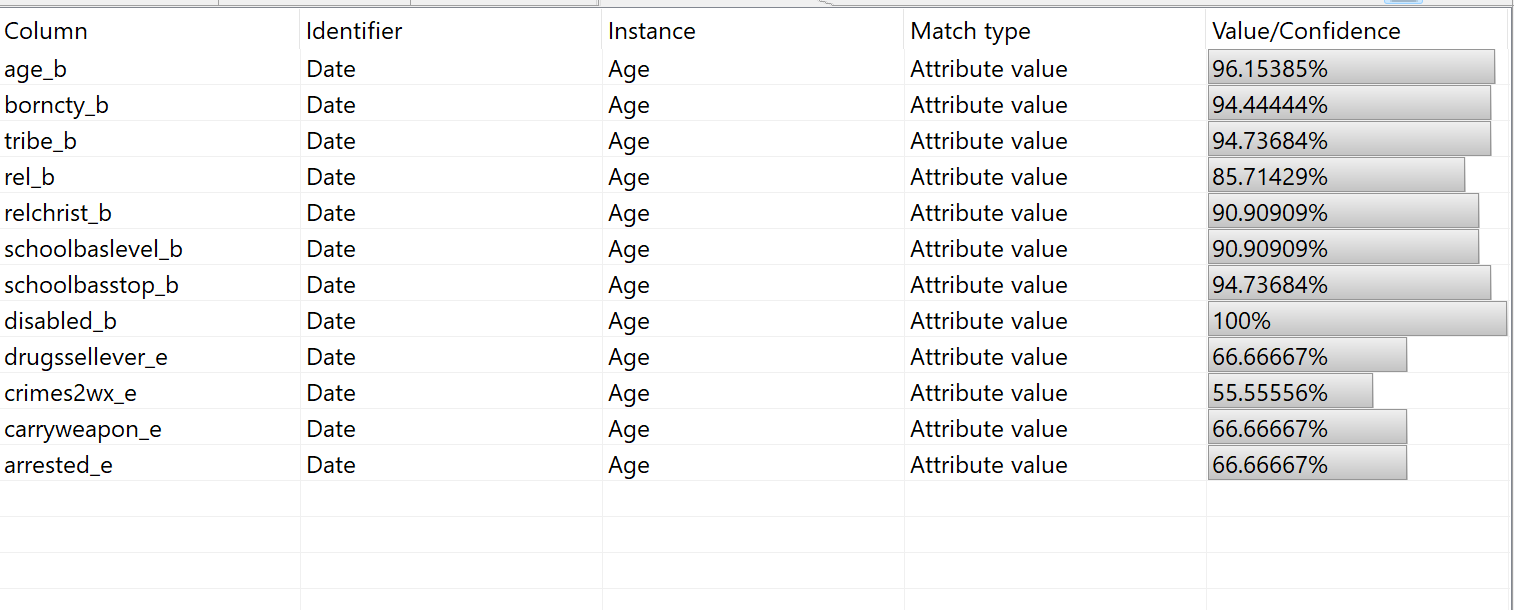Image resolution: width=1514 pixels, height=610 pixels.
Task: Click the tribe_b row name
Action: tap(41, 141)
